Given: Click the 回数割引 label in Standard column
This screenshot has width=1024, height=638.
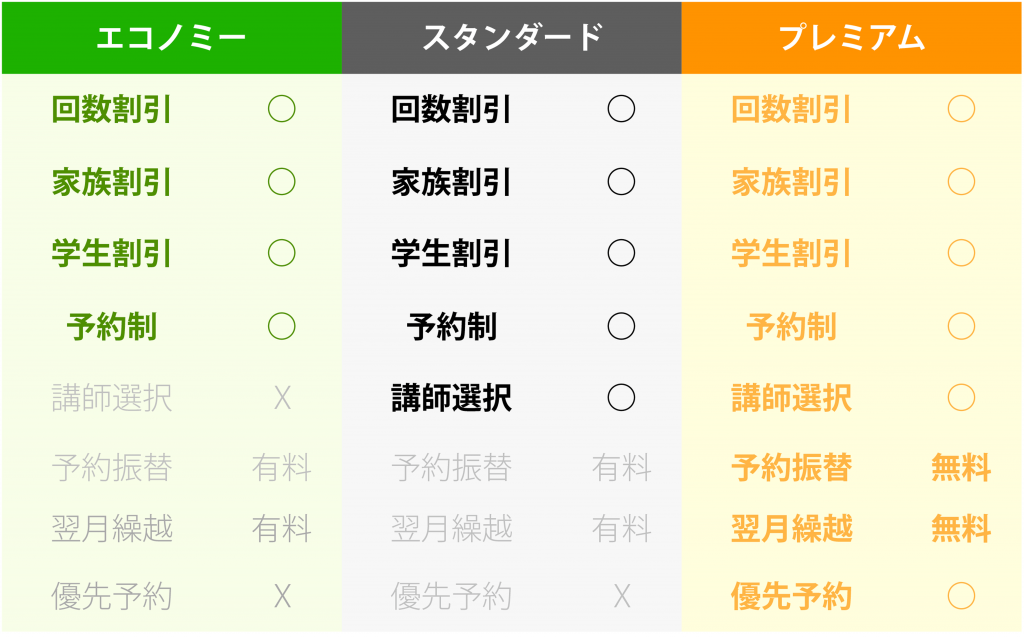Looking at the screenshot, I should (451, 109).
